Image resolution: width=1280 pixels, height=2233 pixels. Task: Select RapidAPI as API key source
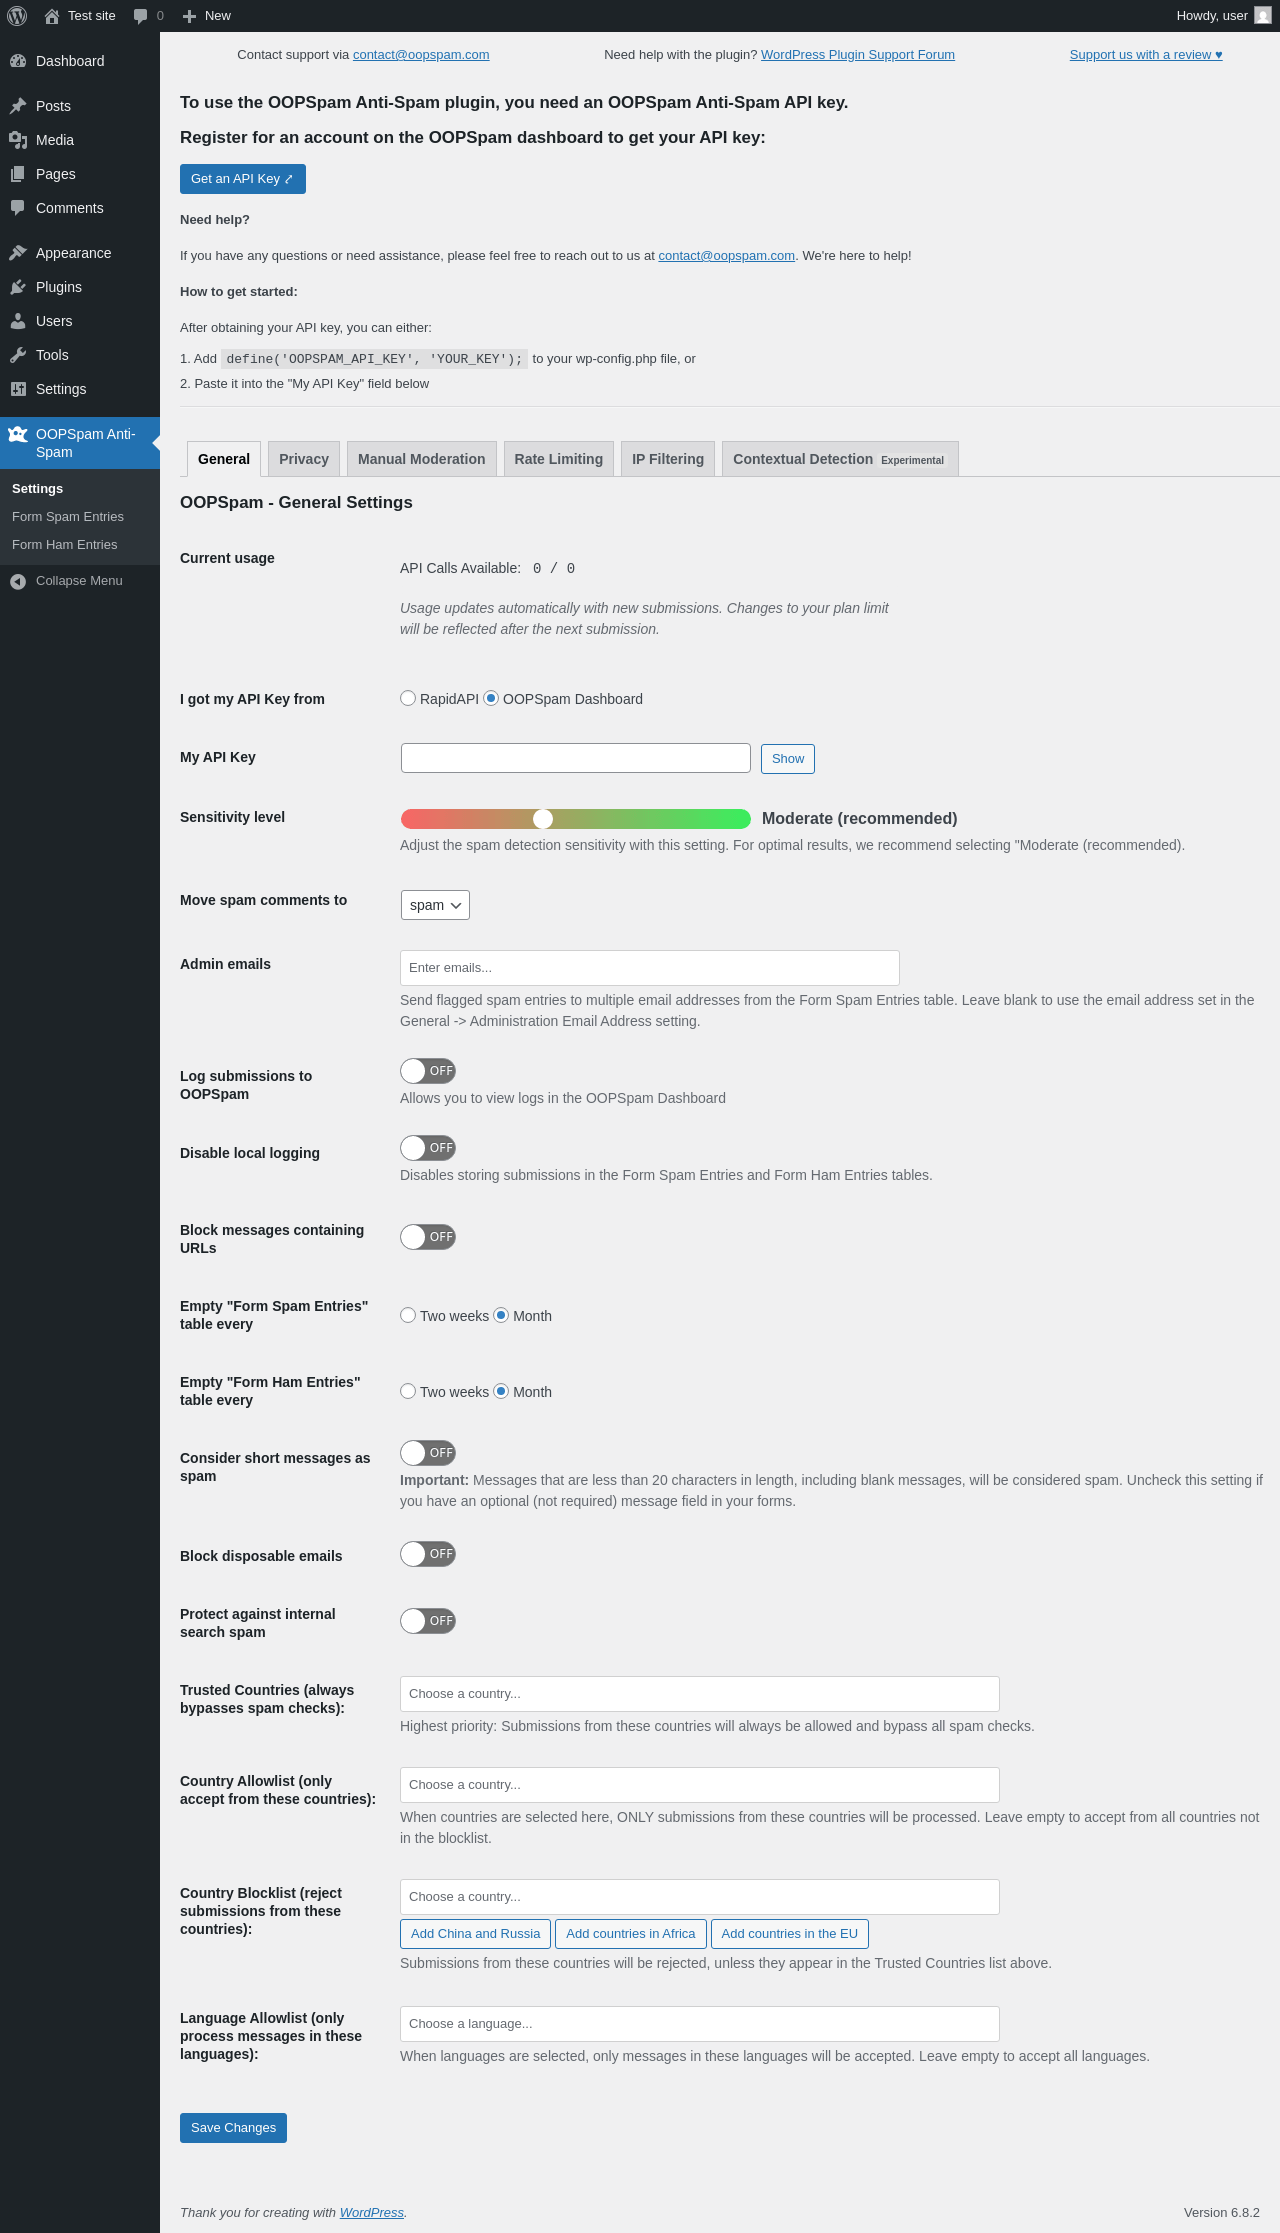pos(408,698)
